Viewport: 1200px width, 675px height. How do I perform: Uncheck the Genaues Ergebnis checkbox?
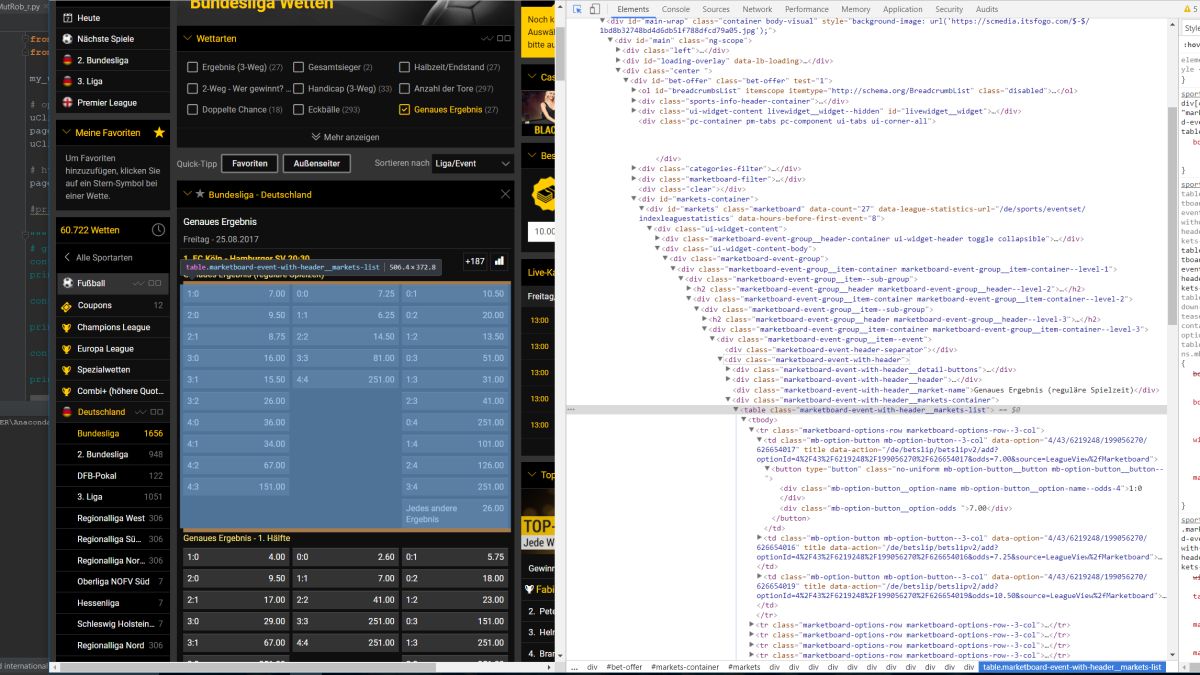coord(404,109)
